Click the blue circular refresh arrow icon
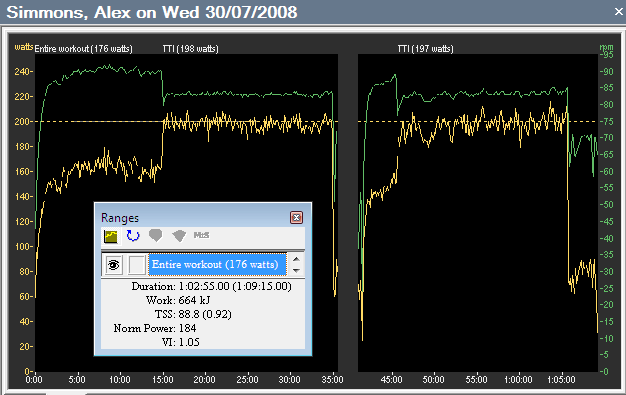 (133, 236)
